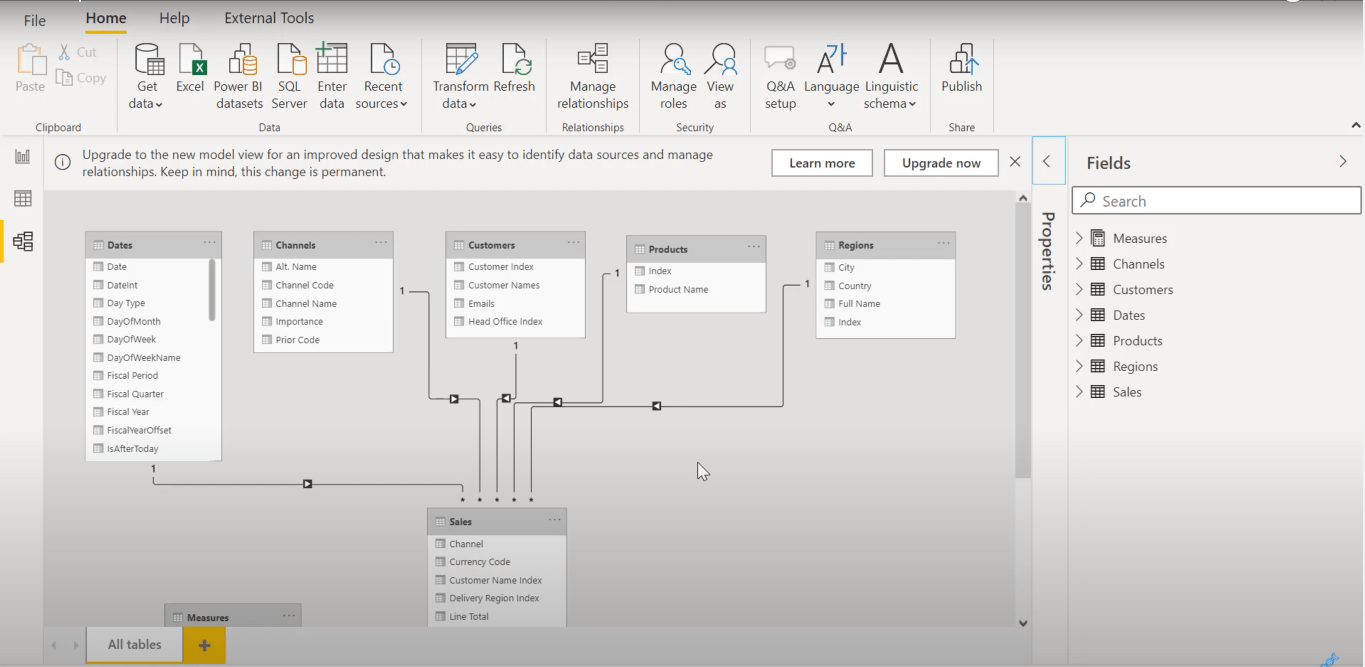The height and width of the screenshot is (667, 1365).
Task: Select the Home ribbon tab
Action: pos(106,18)
